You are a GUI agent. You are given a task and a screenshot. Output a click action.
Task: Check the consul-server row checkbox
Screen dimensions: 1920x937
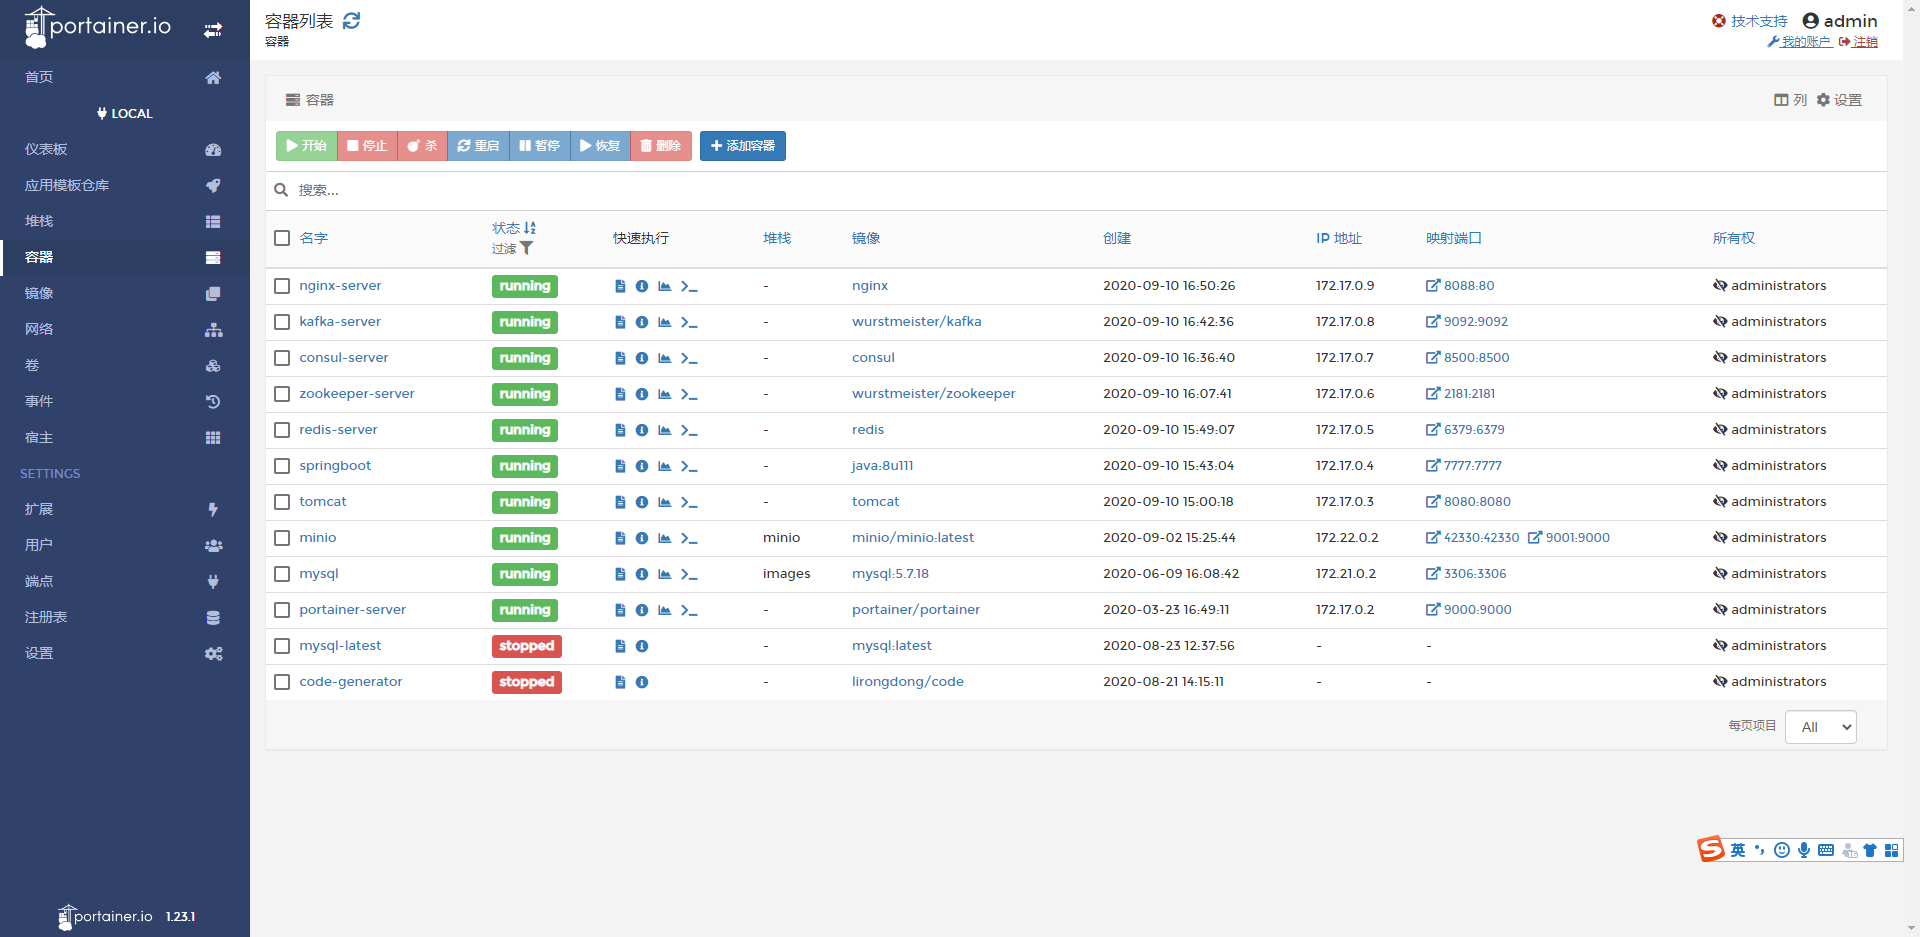[282, 358]
